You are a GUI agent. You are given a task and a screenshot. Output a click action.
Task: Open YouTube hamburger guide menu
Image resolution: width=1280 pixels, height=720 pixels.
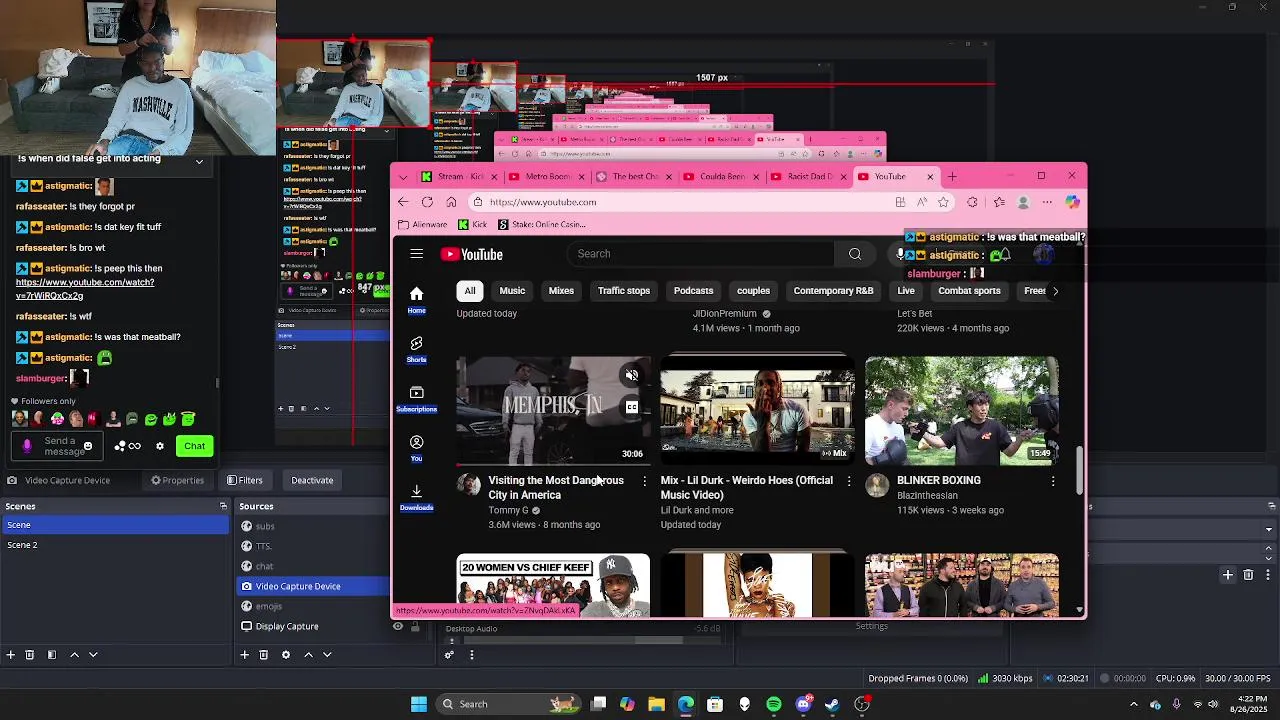(x=417, y=254)
